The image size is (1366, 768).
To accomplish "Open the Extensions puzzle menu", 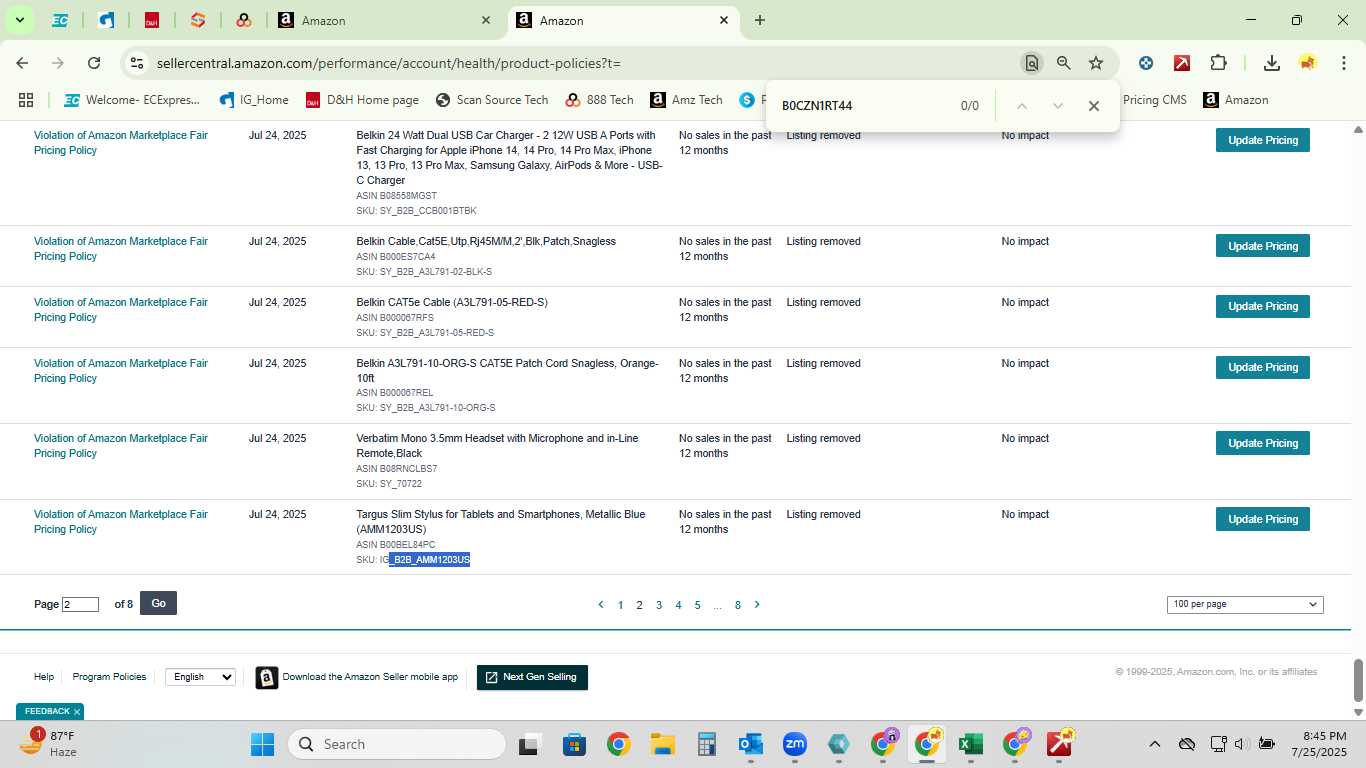I will point(1218,63).
